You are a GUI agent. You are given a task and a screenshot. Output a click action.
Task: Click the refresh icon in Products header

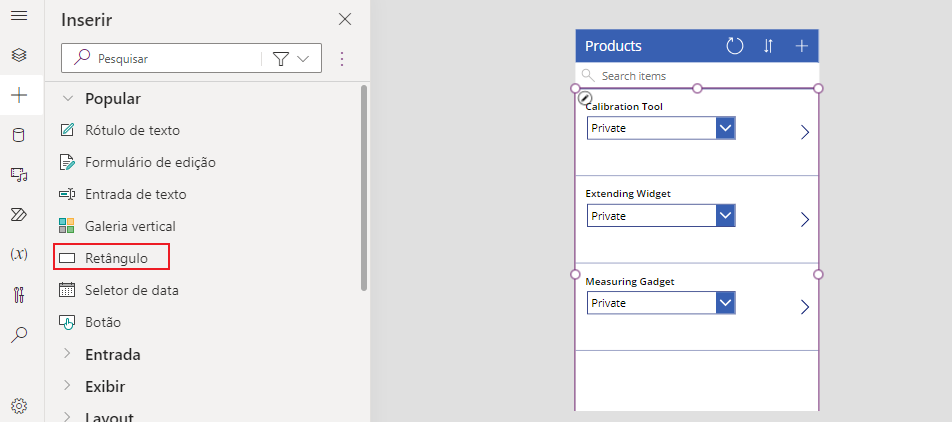click(x=735, y=46)
